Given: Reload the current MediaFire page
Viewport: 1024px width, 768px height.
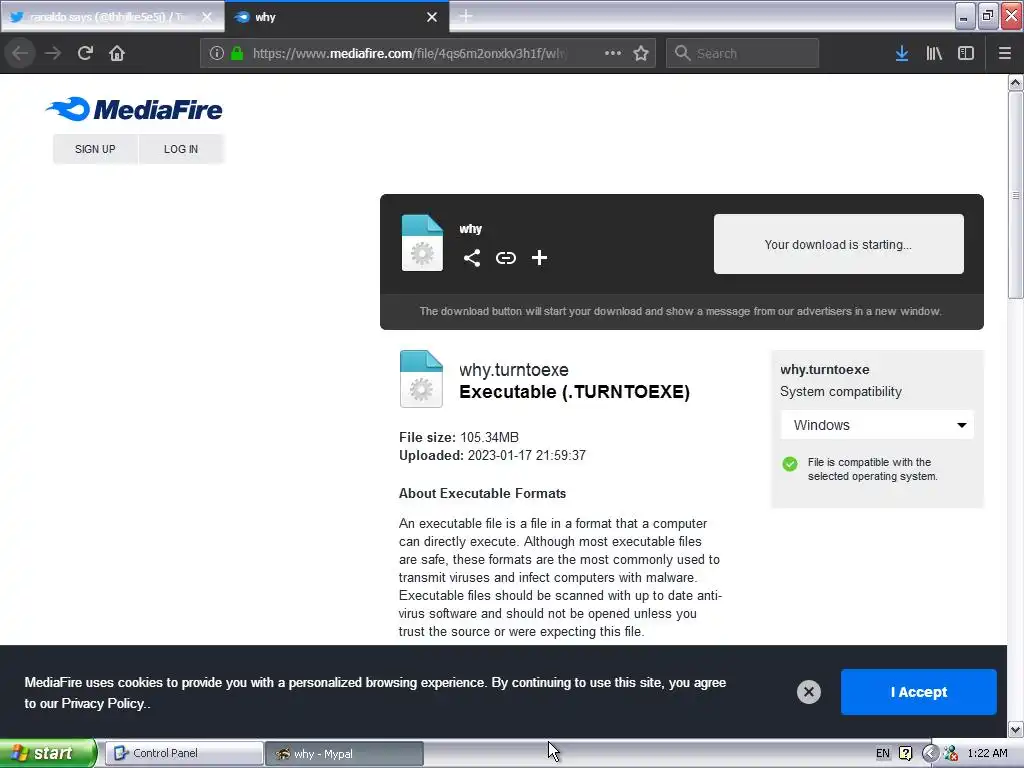Looking at the screenshot, I should [x=85, y=53].
